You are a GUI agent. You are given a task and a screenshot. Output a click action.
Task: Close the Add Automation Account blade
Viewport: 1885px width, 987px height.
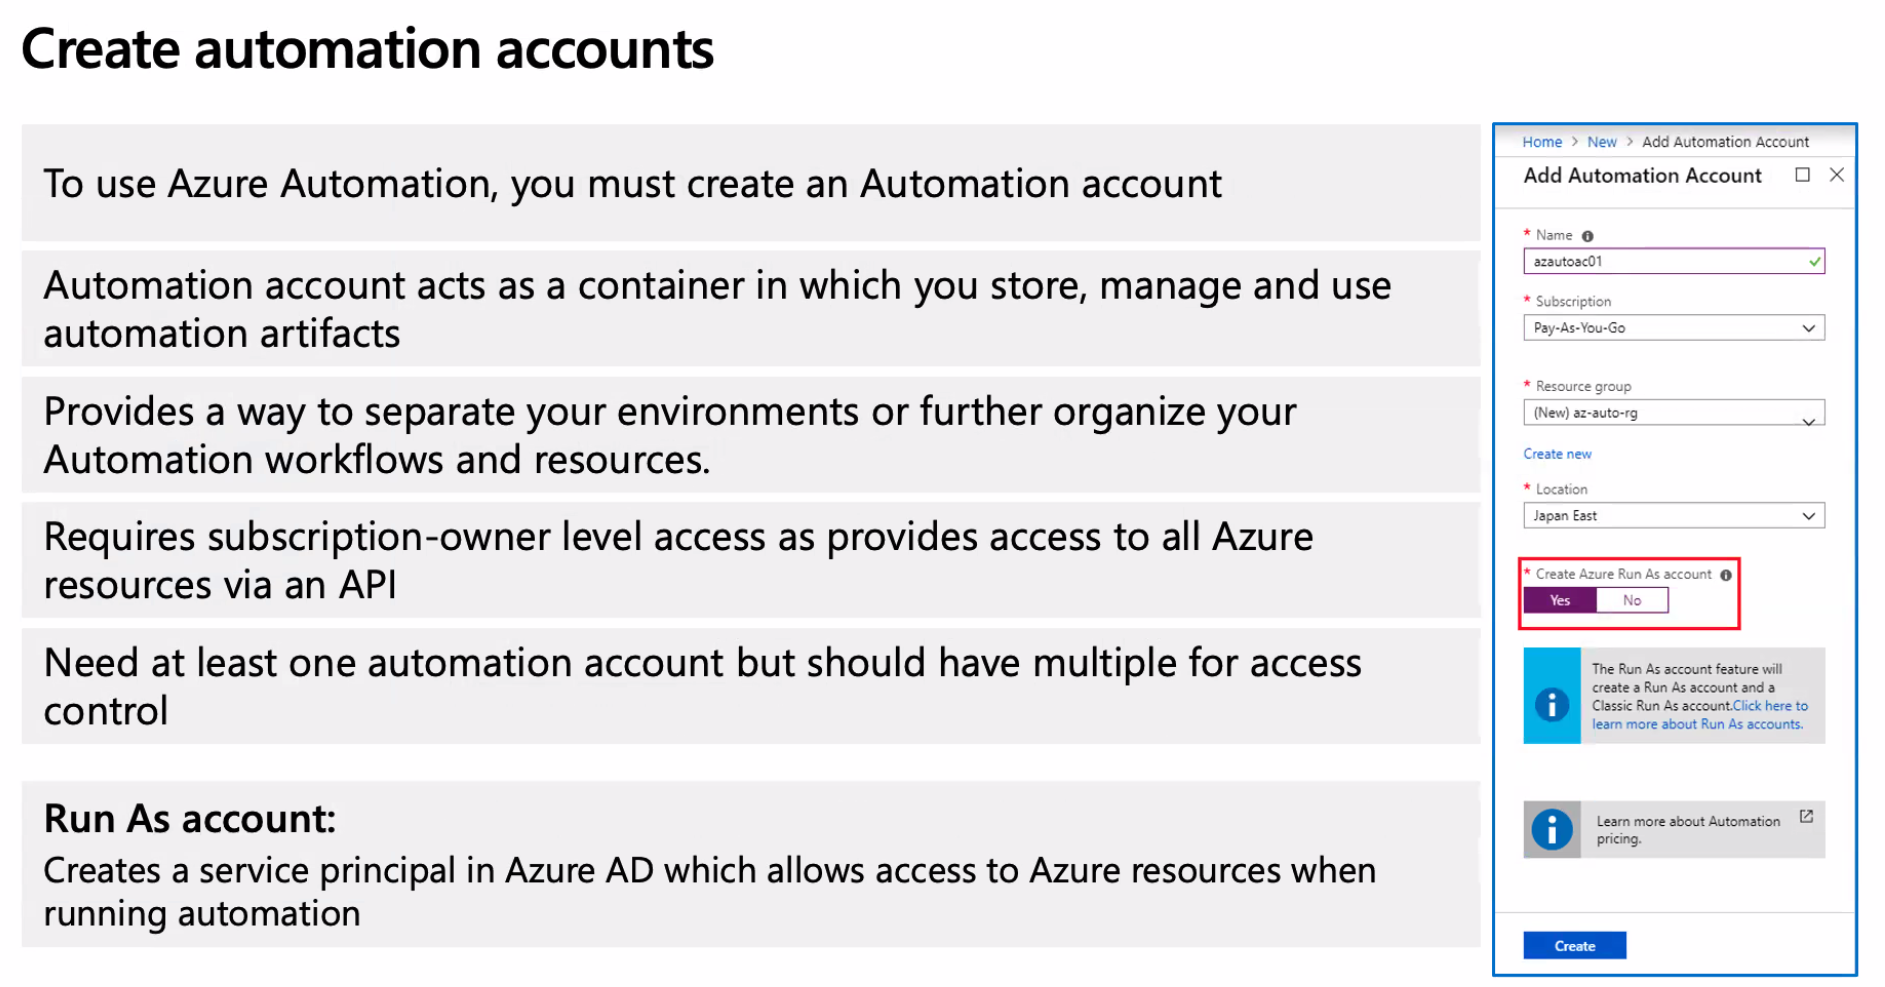1836,175
